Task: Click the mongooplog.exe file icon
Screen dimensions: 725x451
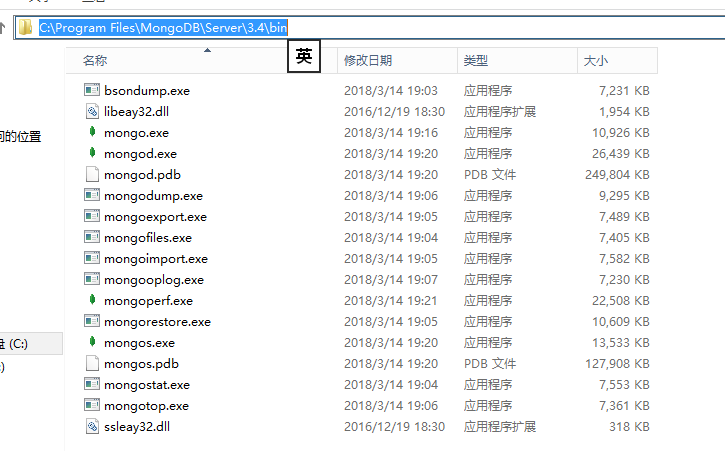Action: coord(92,279)
